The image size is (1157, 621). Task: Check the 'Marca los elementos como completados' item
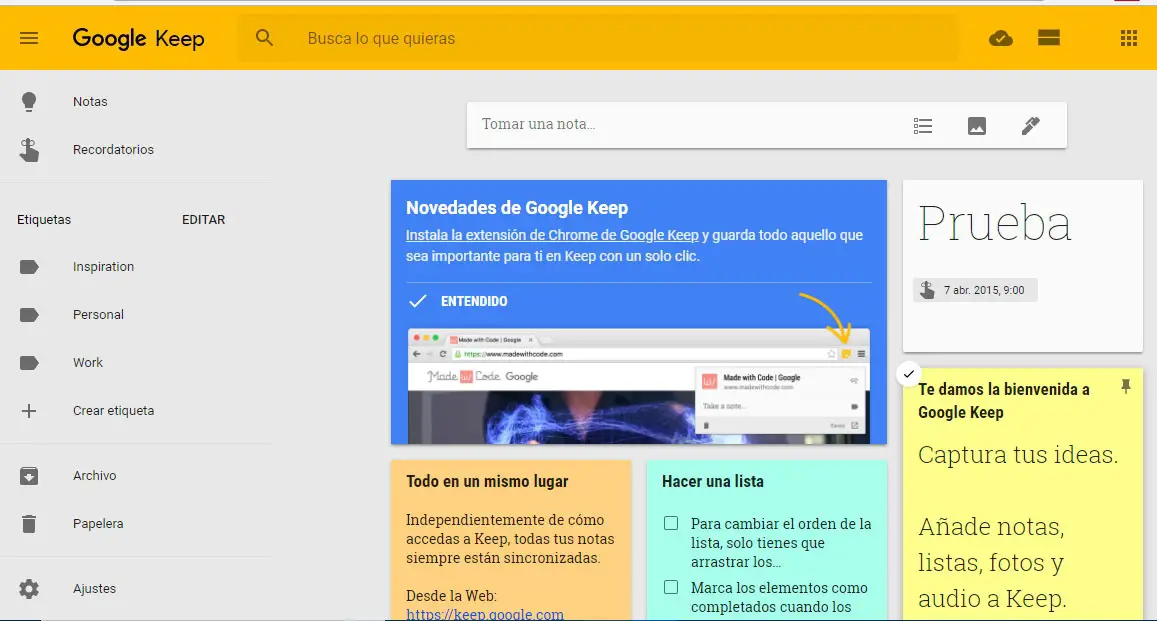[x=671, y=587]
